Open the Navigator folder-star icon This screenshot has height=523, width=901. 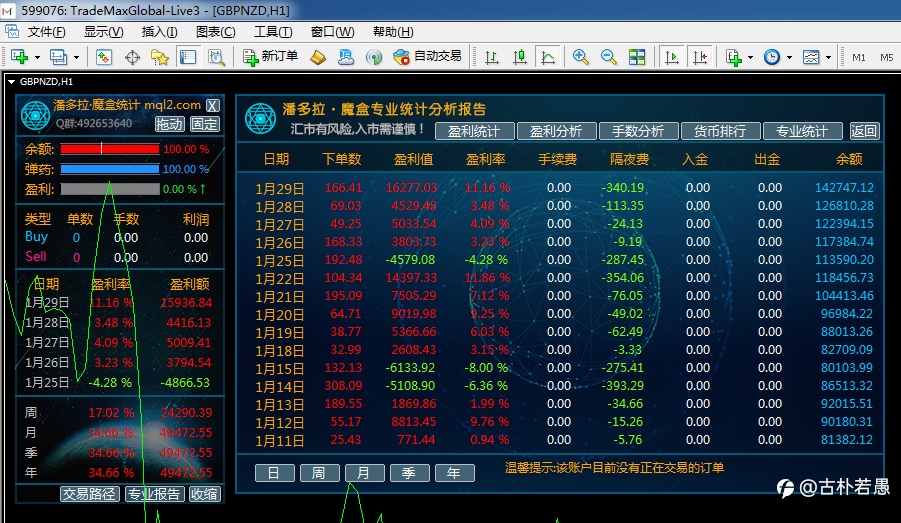(160, 57)
